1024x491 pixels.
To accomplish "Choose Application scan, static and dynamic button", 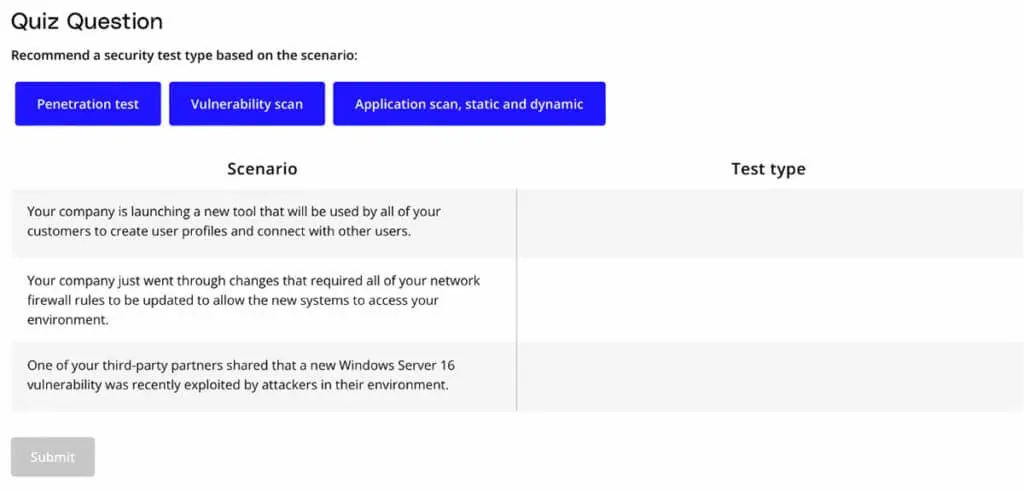I will click(x=469, y=104).
